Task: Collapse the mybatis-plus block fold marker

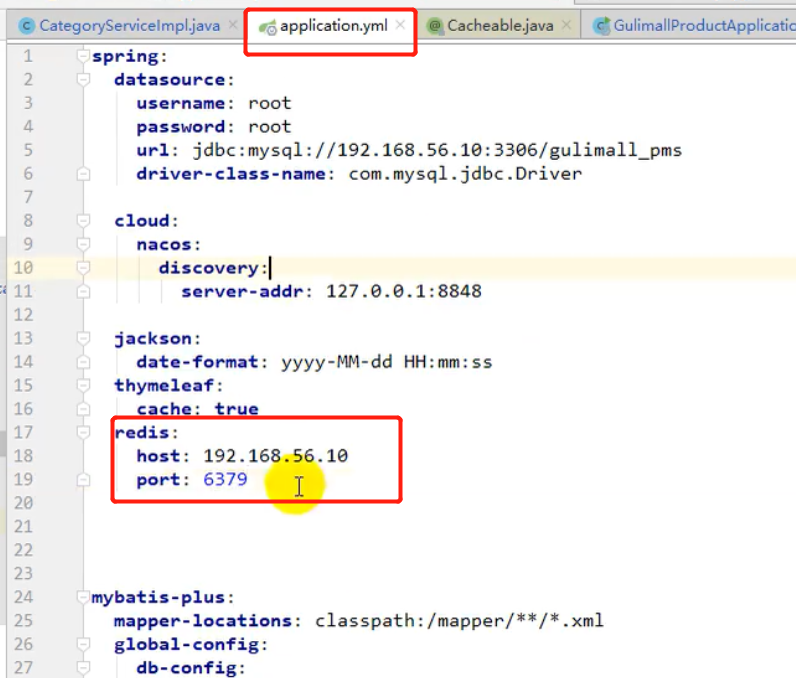Action: point(83,597)
